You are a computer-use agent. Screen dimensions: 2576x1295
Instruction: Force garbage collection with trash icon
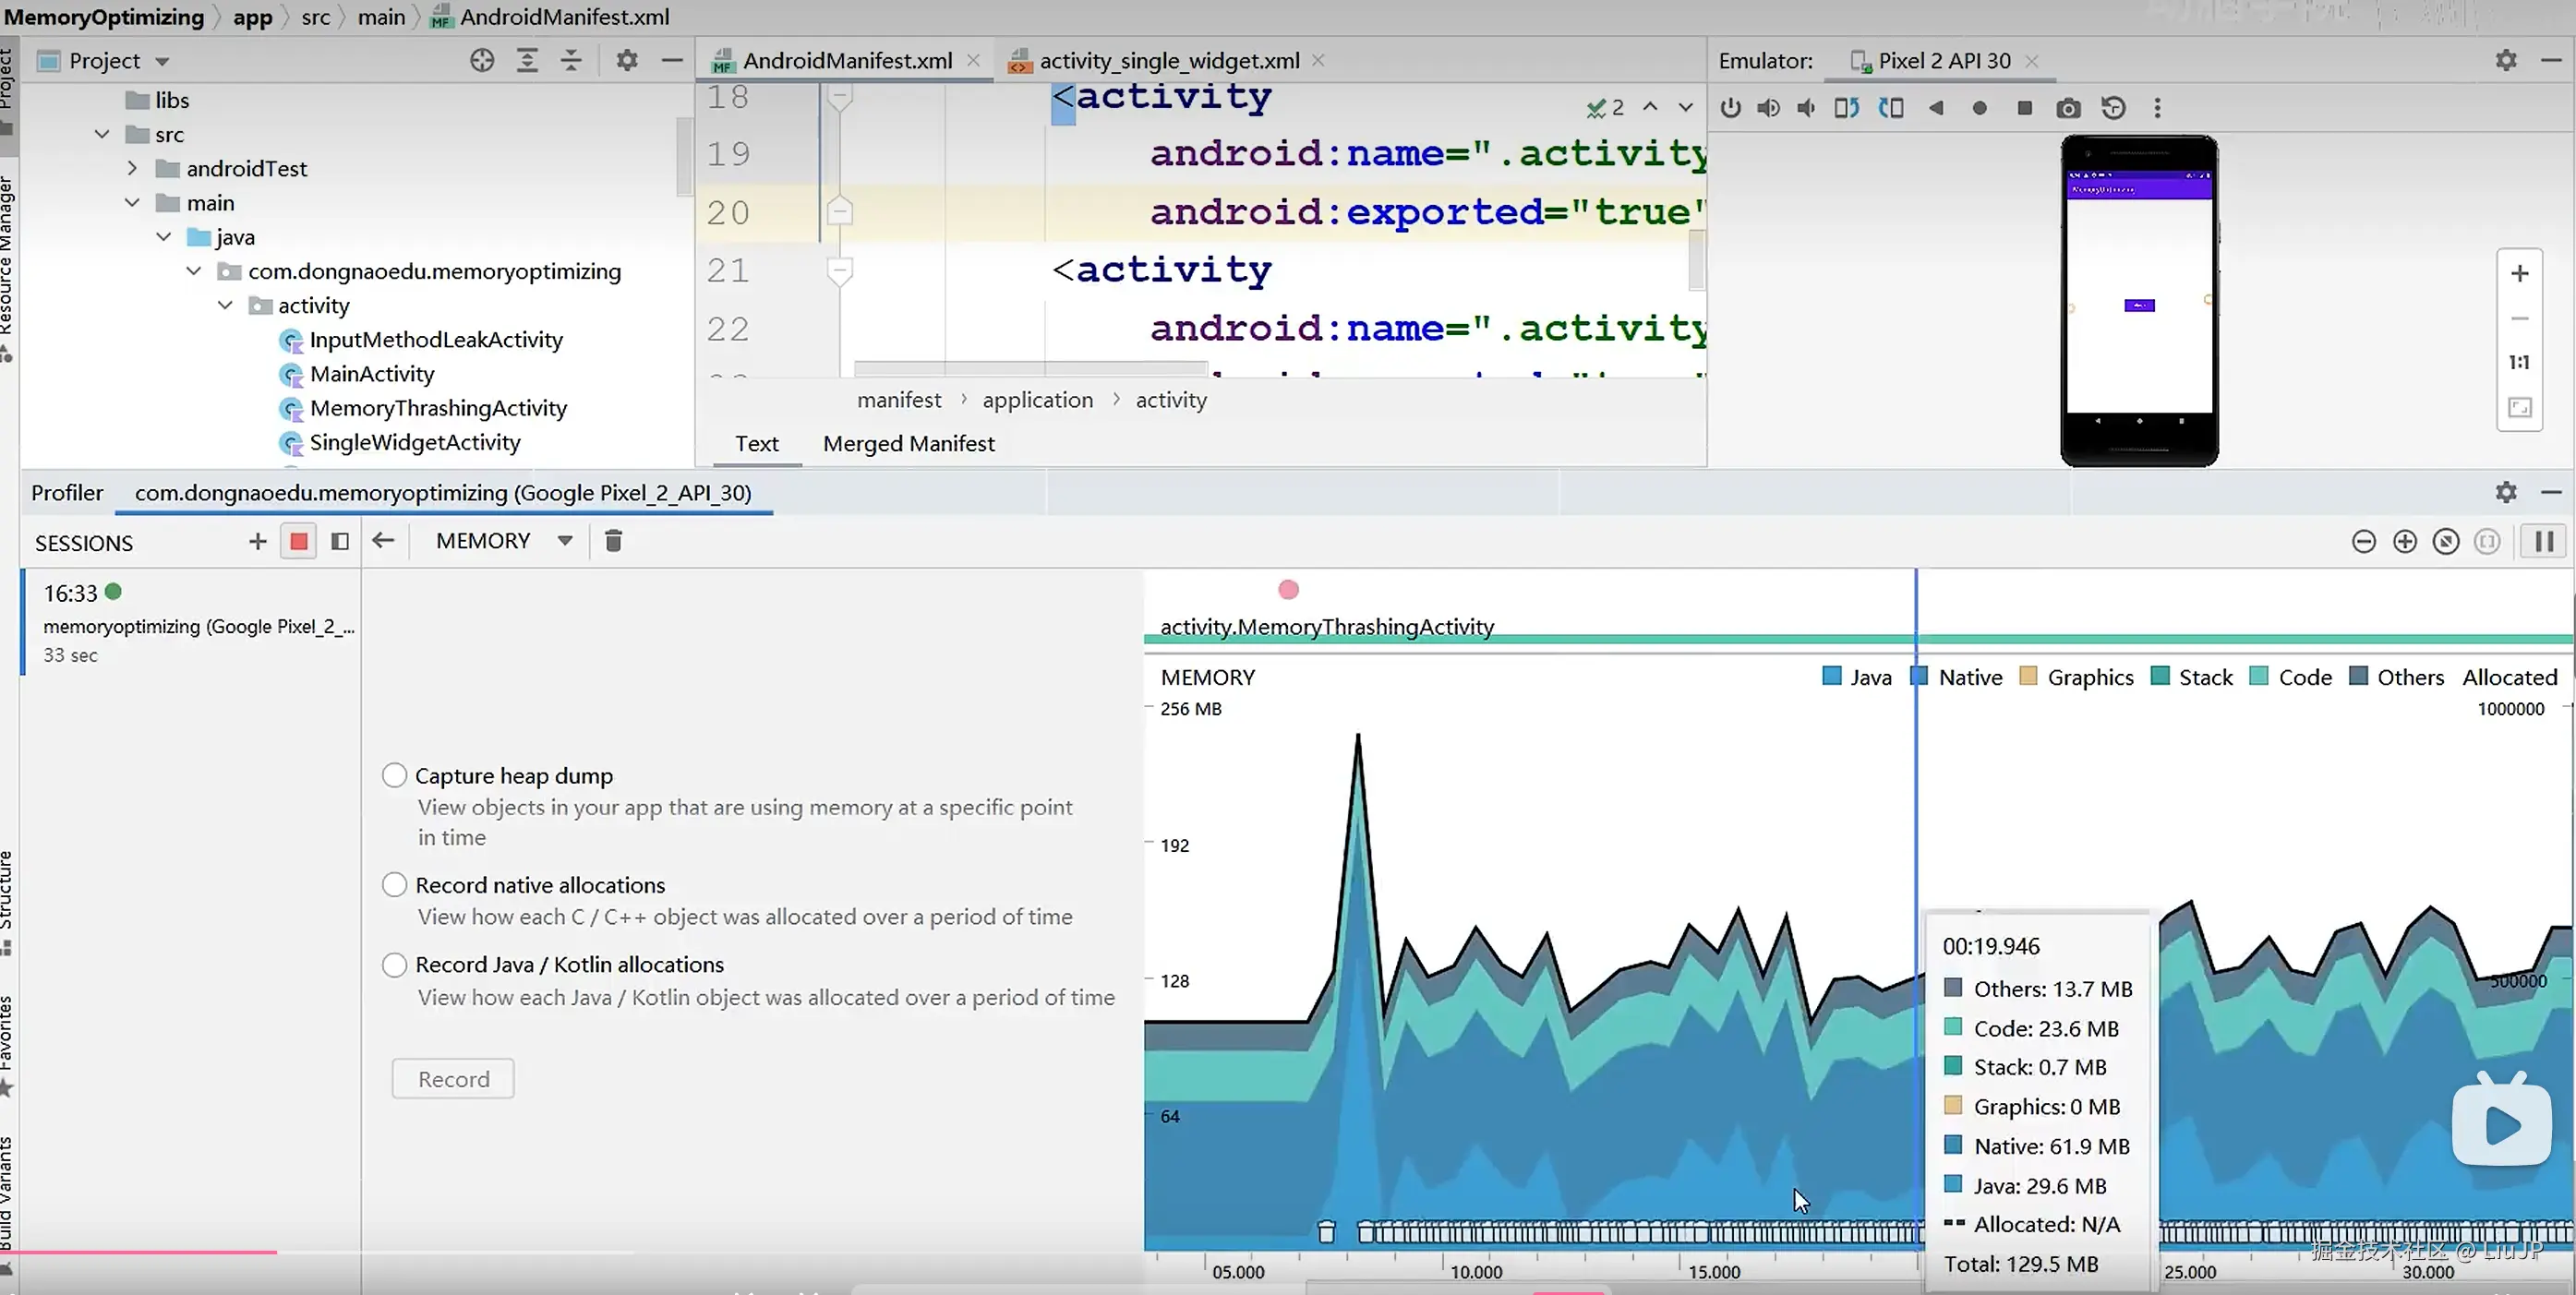[613, 541]
